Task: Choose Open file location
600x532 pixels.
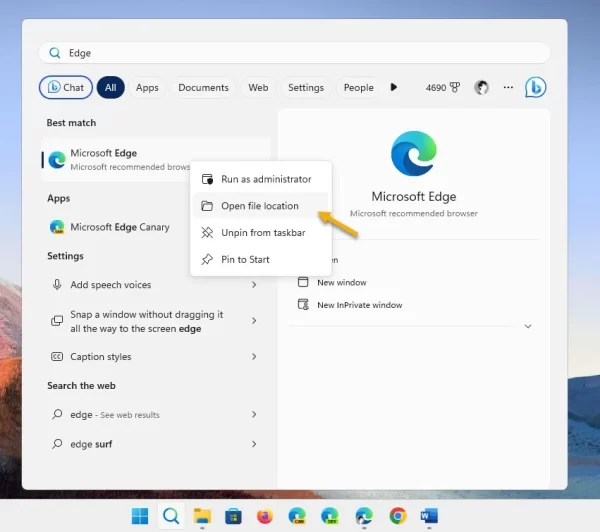Action: coord(261,206)
